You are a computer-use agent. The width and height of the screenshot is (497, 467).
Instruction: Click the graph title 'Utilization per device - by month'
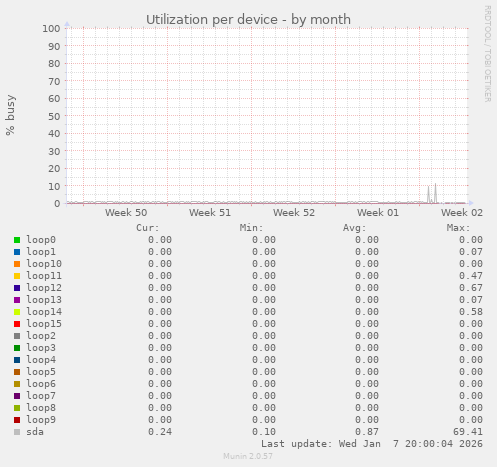(x=248, y=19)
